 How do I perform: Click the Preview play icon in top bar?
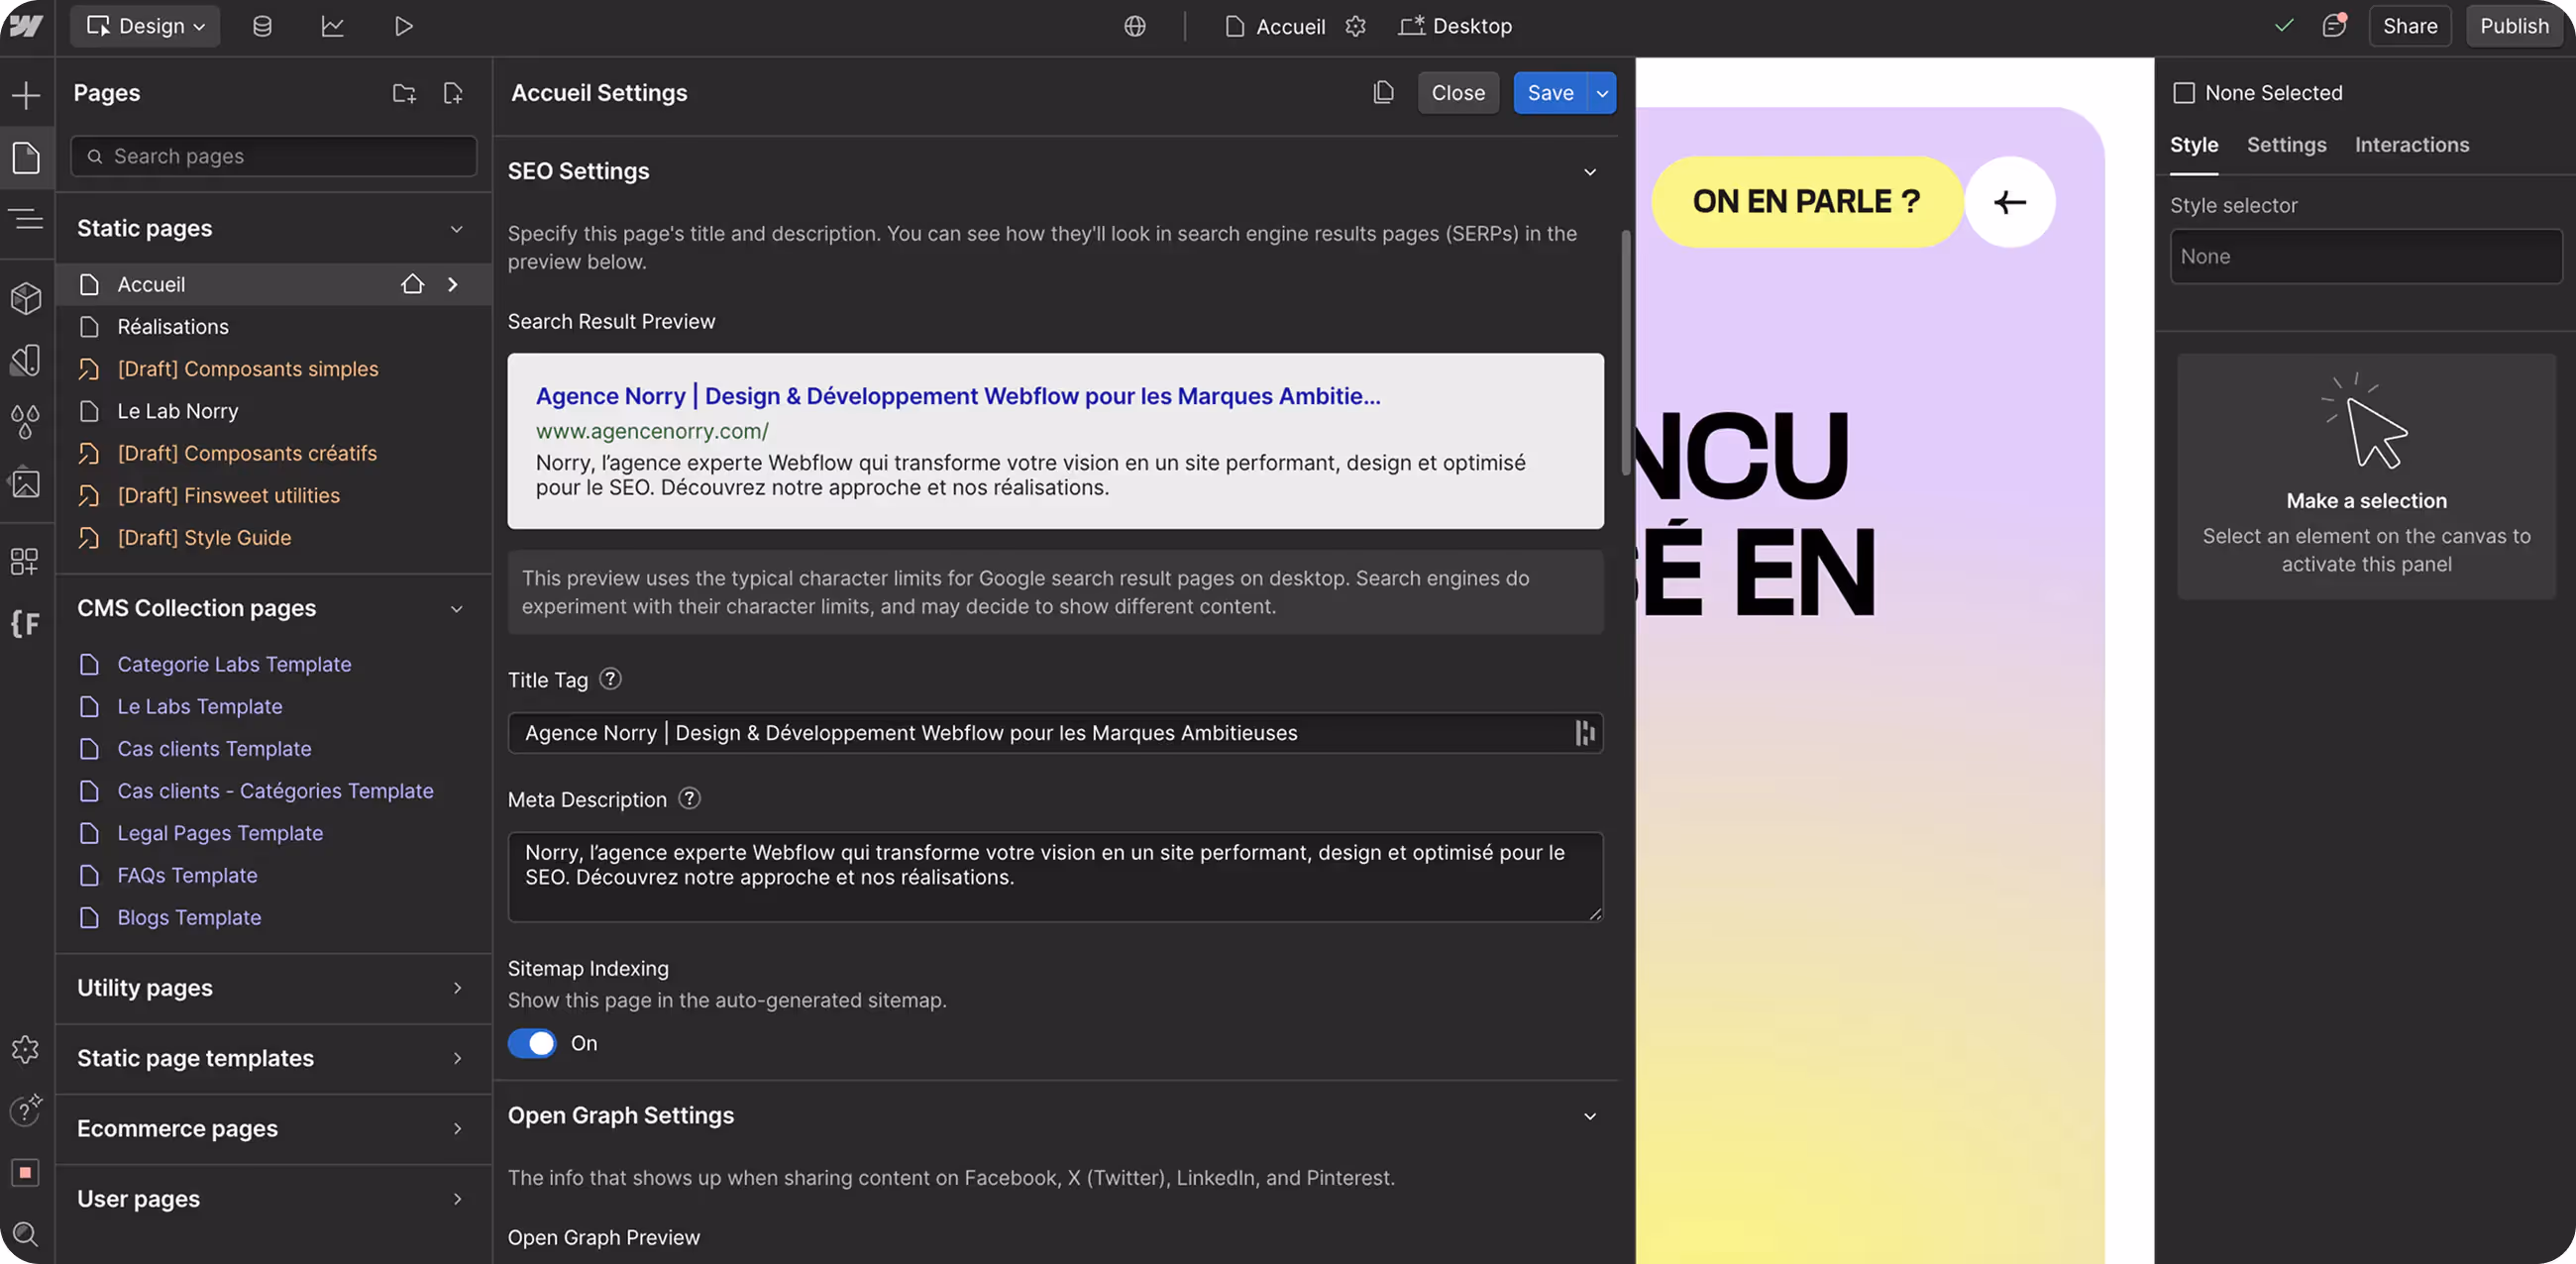tap(403, 26)
